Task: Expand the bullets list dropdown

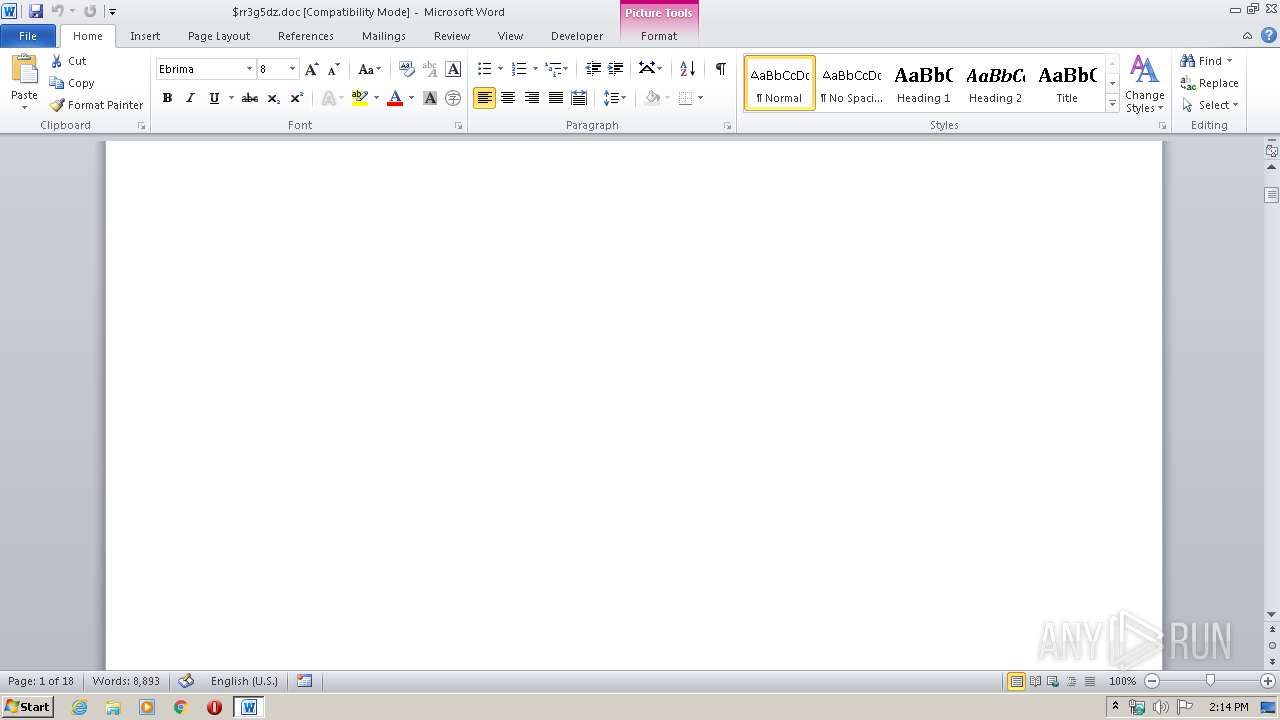Action: coord(502,69)
